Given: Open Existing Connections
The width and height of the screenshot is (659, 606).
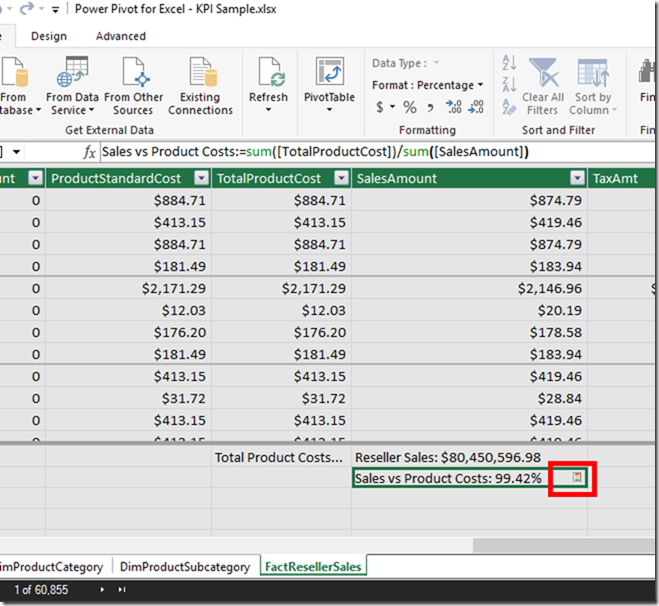Looking at the screenshot, I should click(x=200, y=86).
